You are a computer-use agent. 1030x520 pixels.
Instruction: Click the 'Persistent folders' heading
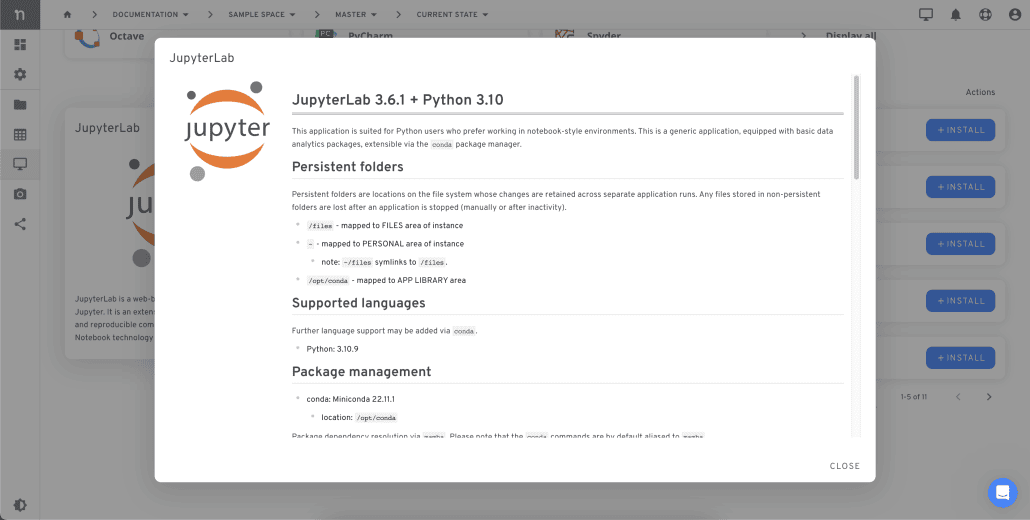[347, 167]
